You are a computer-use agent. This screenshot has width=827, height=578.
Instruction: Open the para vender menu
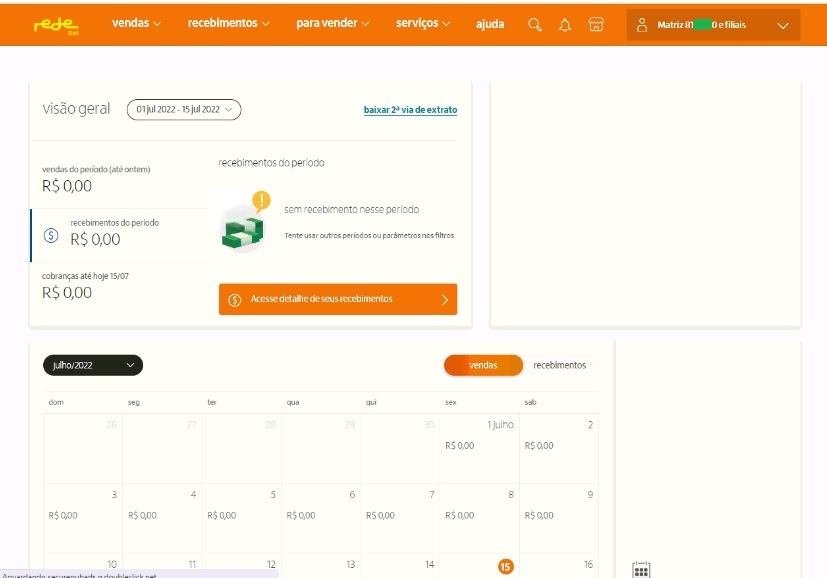[333, 23]
